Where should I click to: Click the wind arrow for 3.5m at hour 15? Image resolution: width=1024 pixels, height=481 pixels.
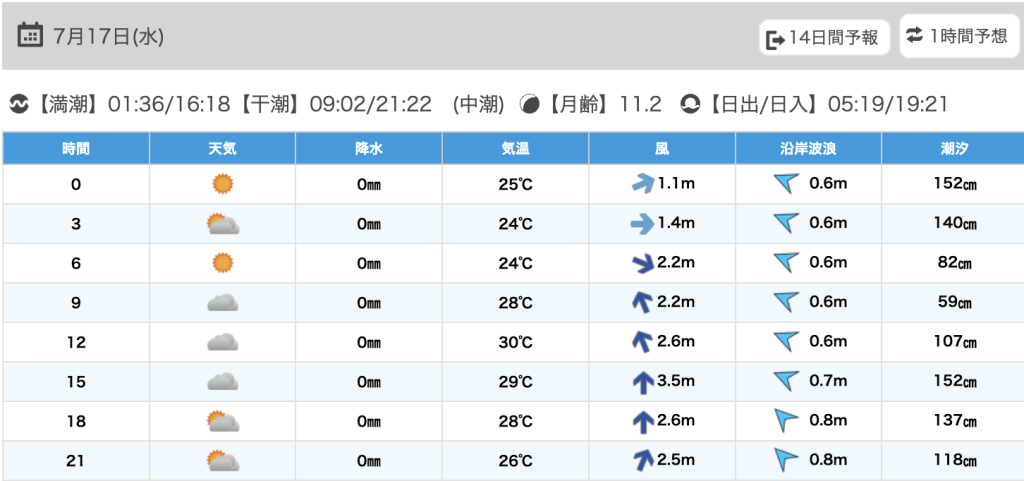[644, 382]
